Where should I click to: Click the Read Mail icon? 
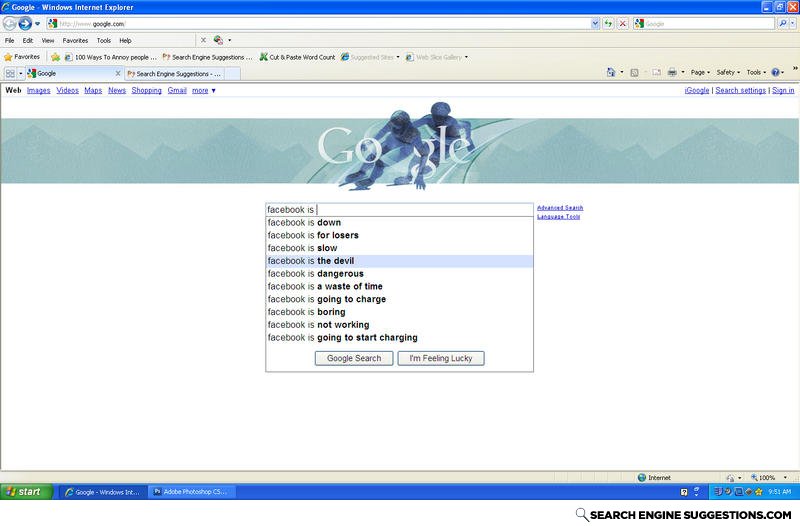[x=657, y=72]
